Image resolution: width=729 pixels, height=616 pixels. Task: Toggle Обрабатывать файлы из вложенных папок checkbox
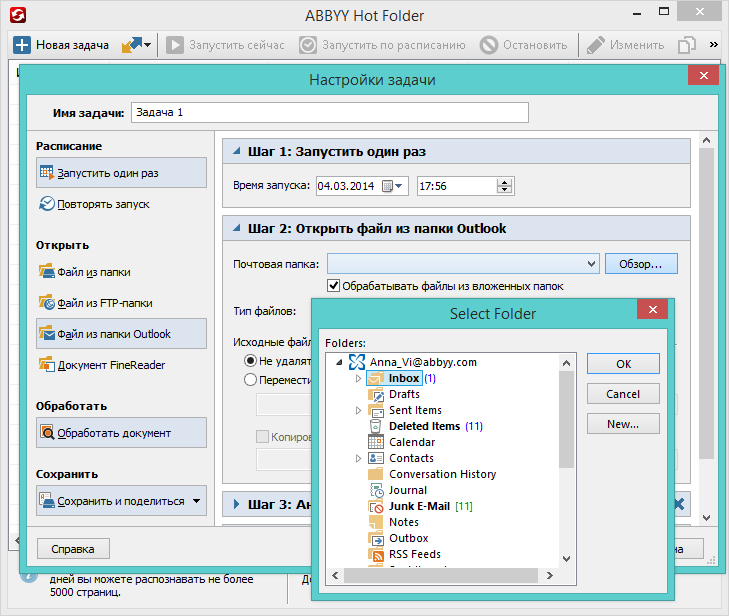tap(333, 285)
